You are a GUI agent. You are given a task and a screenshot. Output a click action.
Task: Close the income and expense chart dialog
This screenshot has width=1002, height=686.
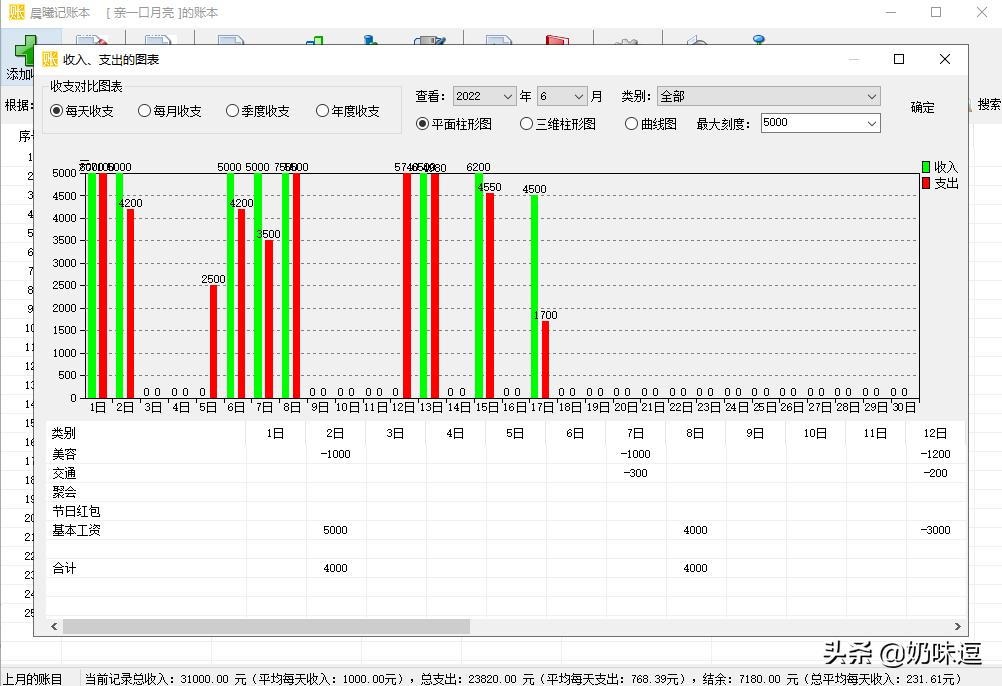click(944, 59)
